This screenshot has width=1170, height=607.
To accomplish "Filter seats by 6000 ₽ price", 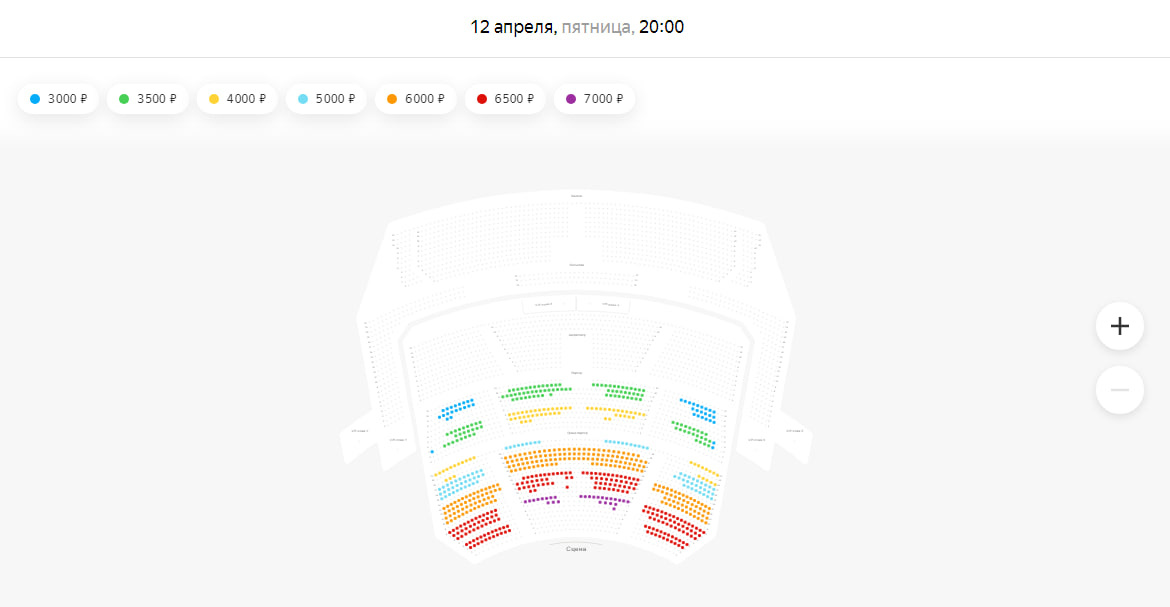I will (x=415, y=99).
